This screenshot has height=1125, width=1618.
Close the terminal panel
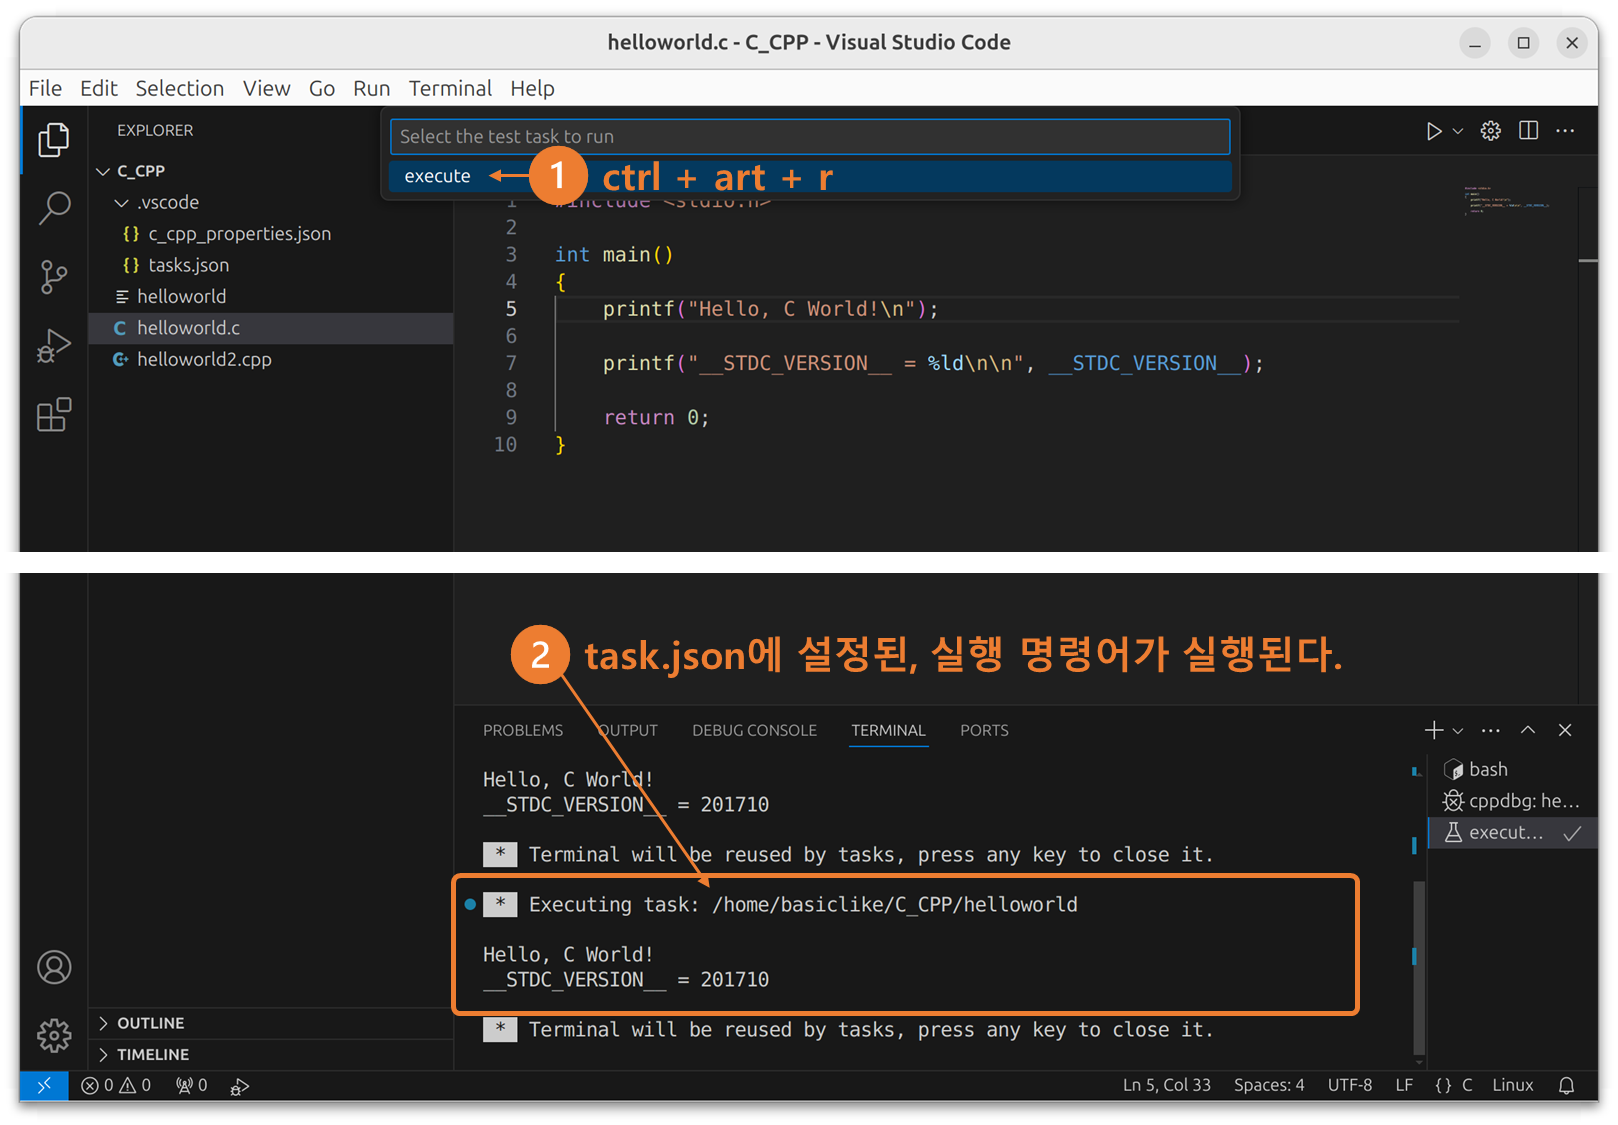(x=1565, y=731)
